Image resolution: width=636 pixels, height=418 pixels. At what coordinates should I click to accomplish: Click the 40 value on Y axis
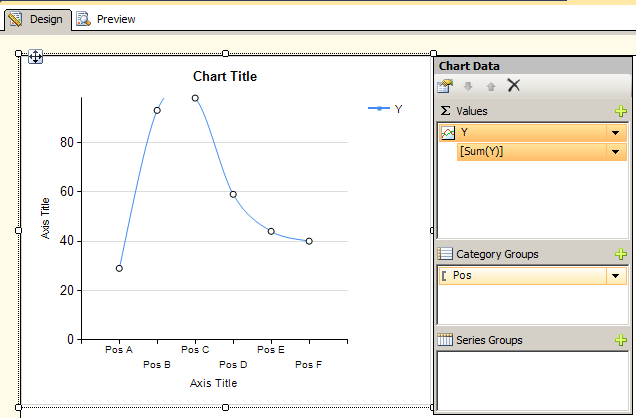point(67,241)
